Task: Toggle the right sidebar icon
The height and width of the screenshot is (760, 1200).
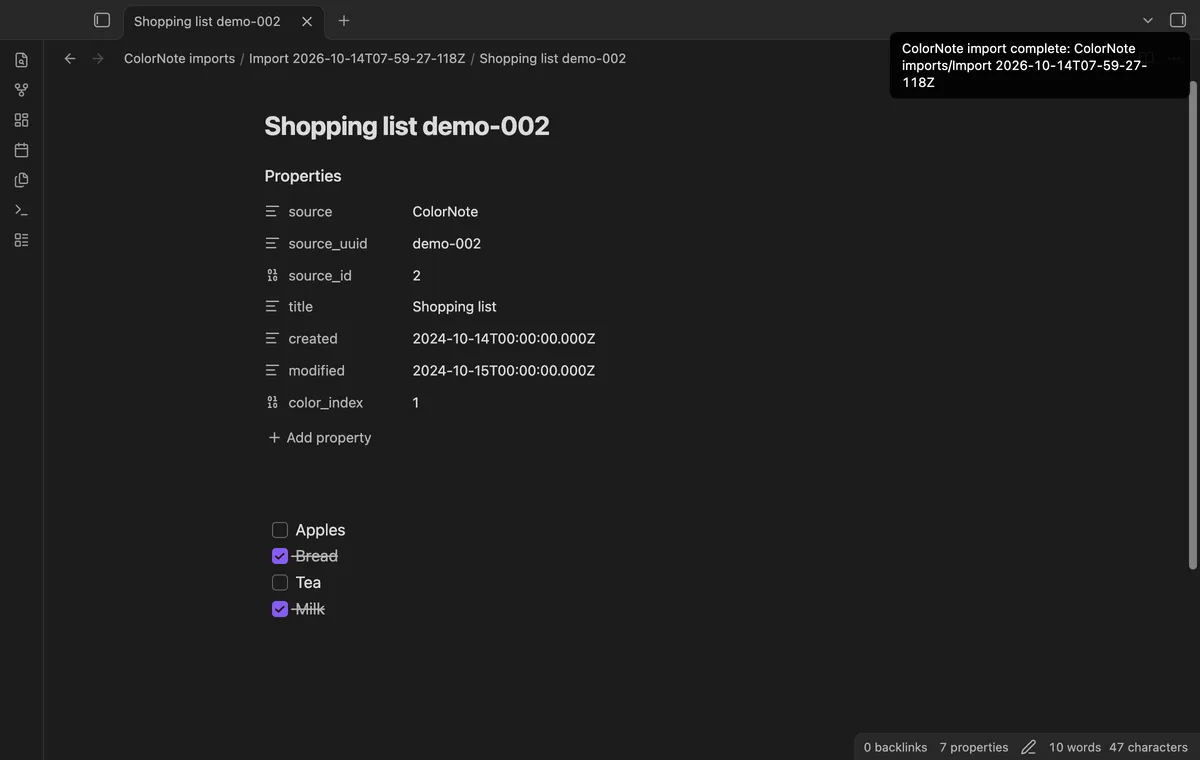Action: (1178, 20)
